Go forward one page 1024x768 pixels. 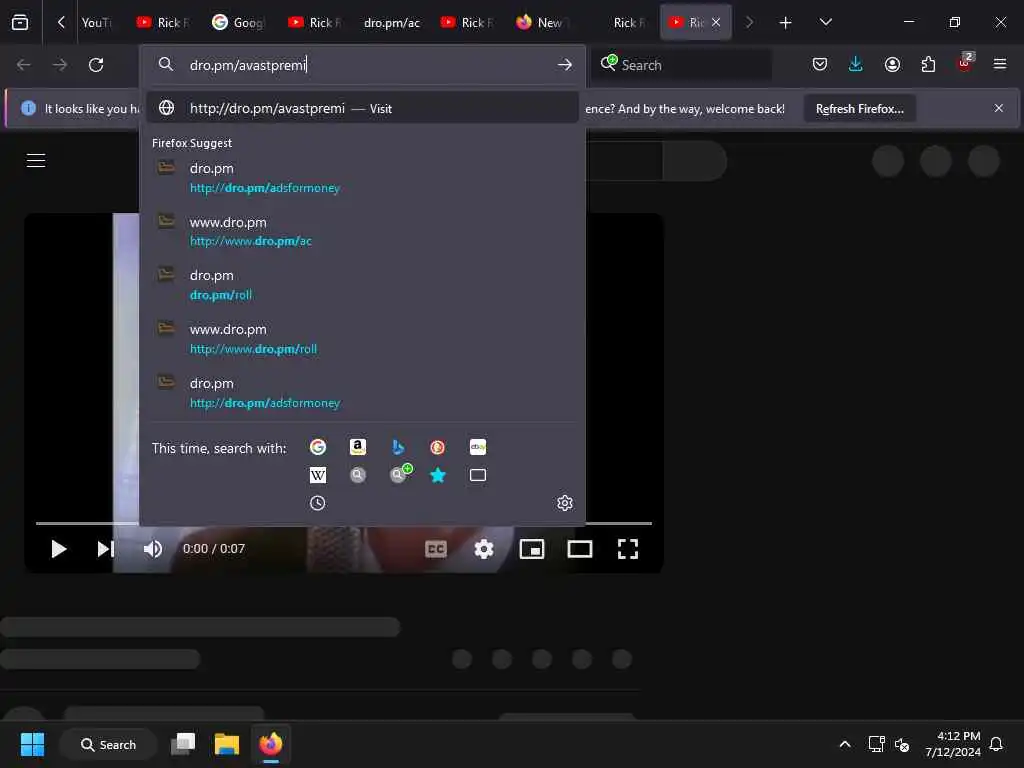tap(59, 65)
